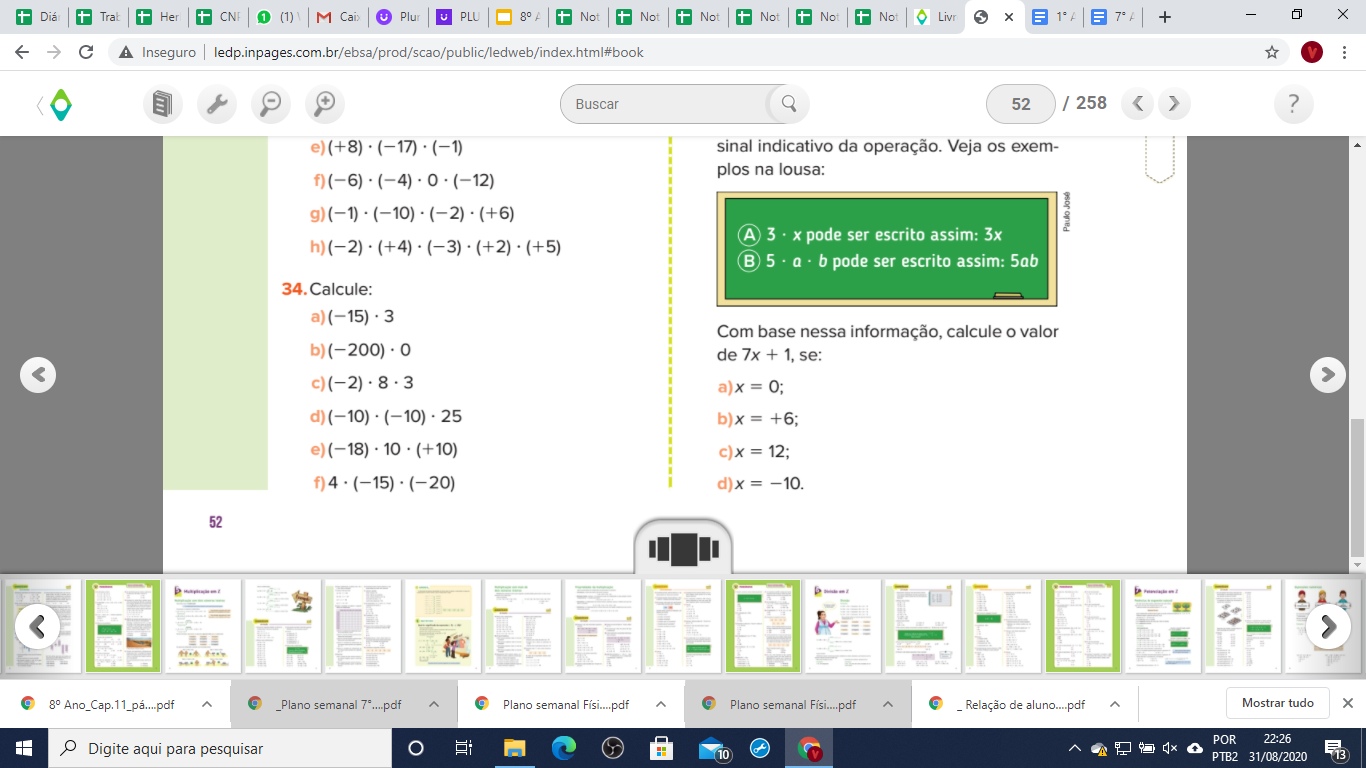The width and height of the screenshot is (1366, 768).
Task: Click the bookmark ribbon on the page corner
Action: coord(1159,160)
